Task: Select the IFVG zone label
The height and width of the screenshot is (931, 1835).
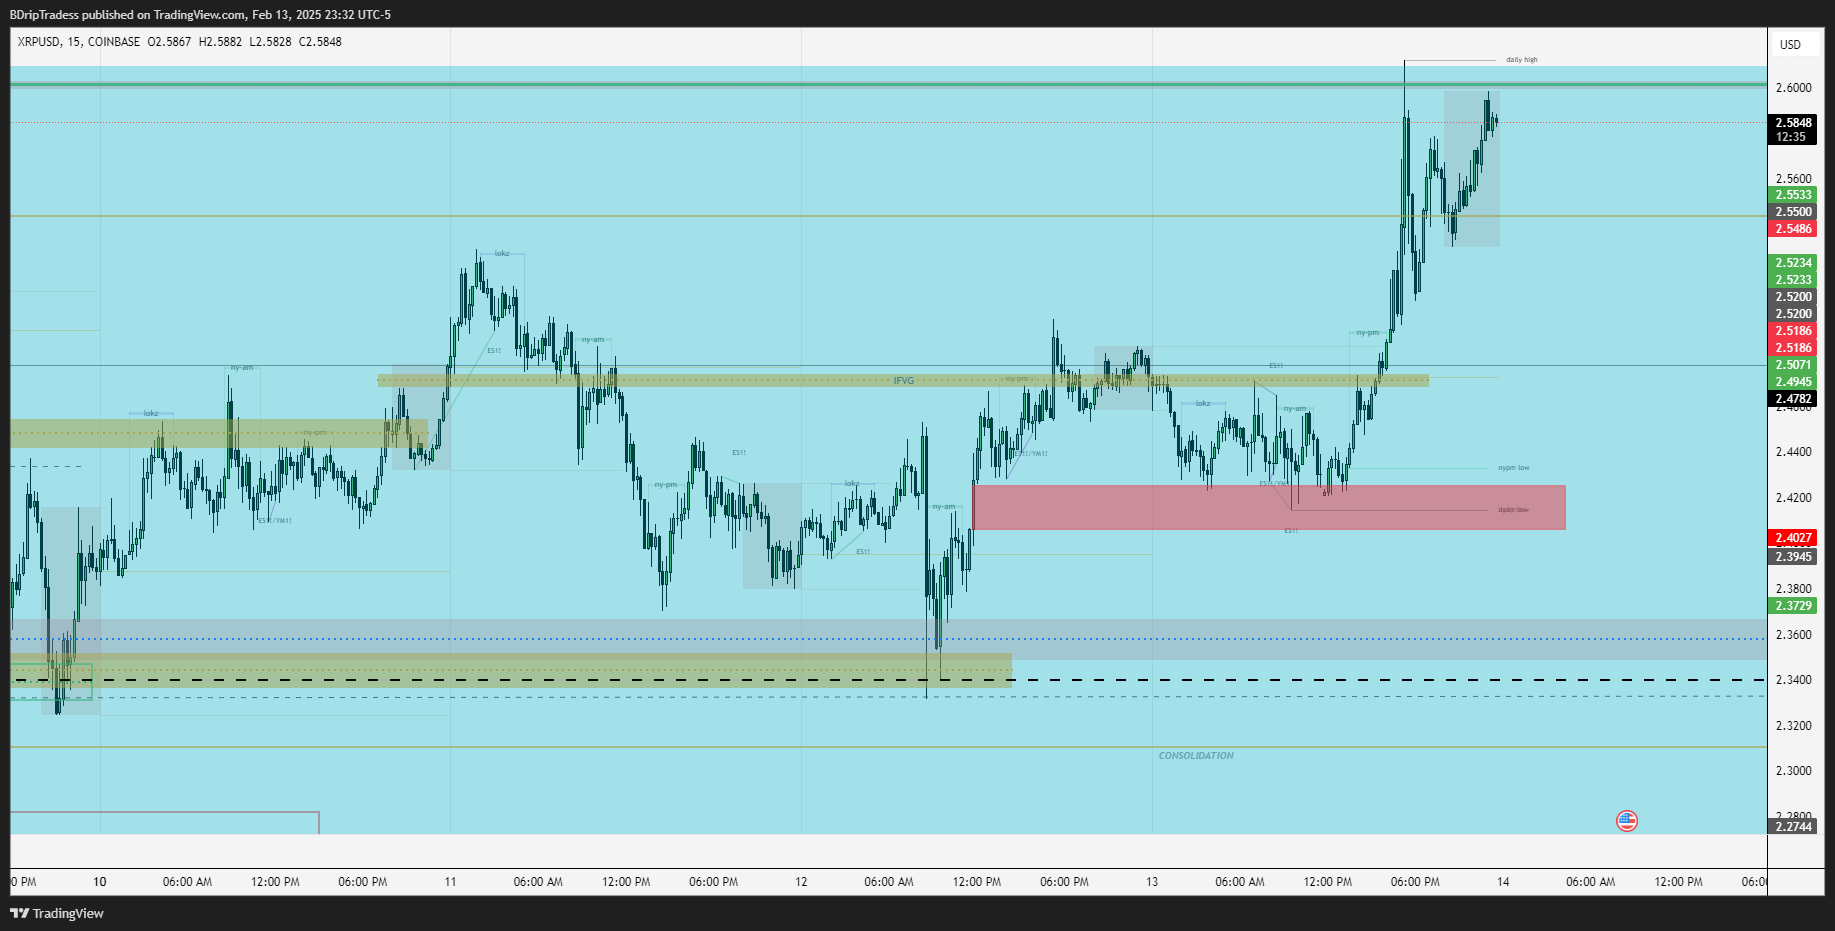Action: pyautogui.click(x=903, y=381)
